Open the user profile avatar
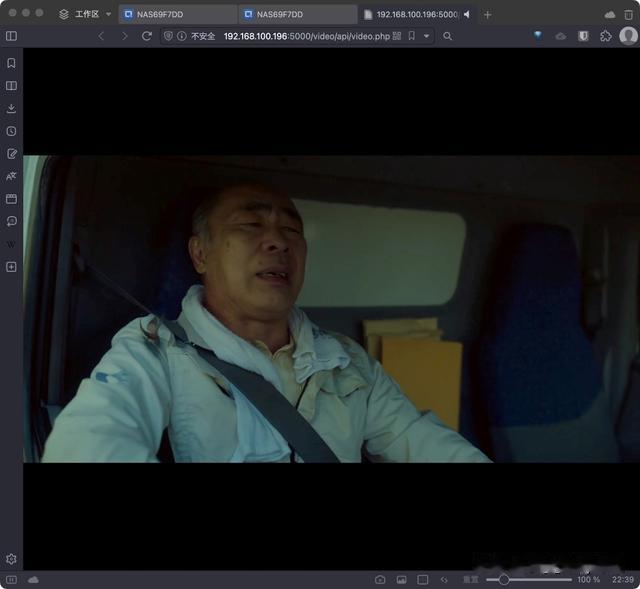 click(629, 36)
